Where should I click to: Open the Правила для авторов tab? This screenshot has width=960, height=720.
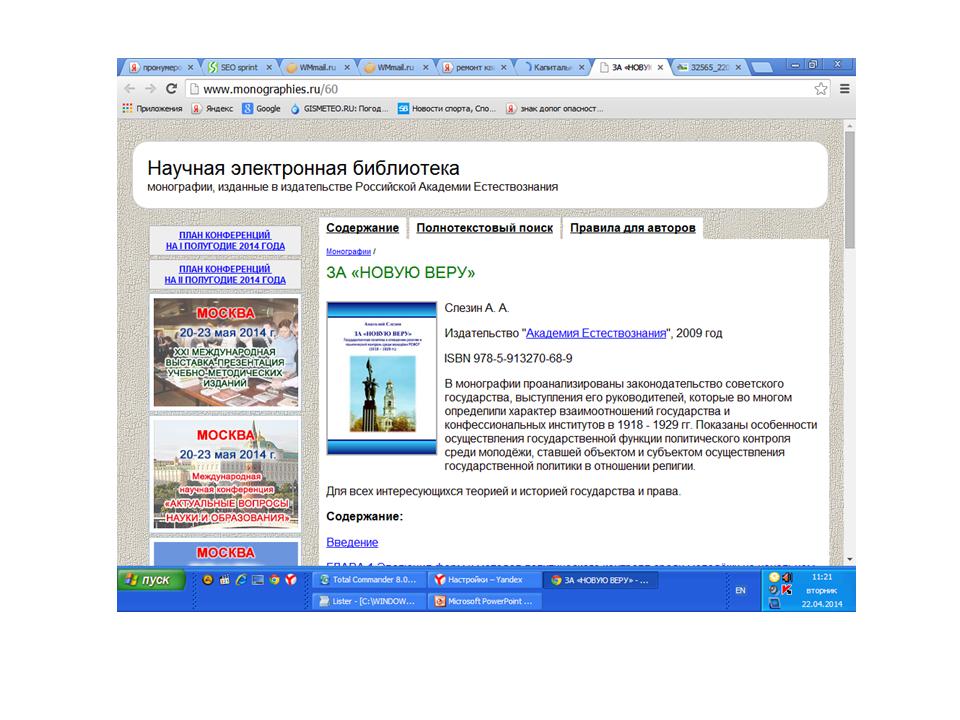pos(632,228)
